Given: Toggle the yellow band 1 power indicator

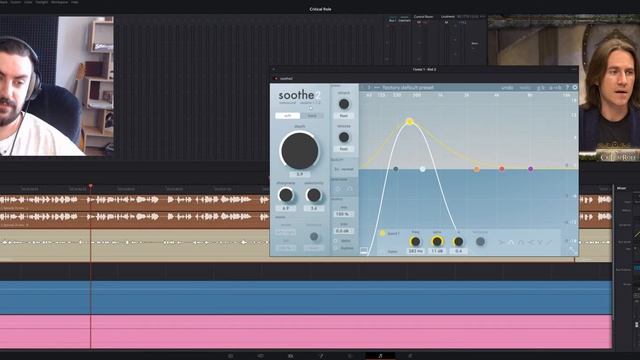Looking at the screenshot, I should pos(382,233).
